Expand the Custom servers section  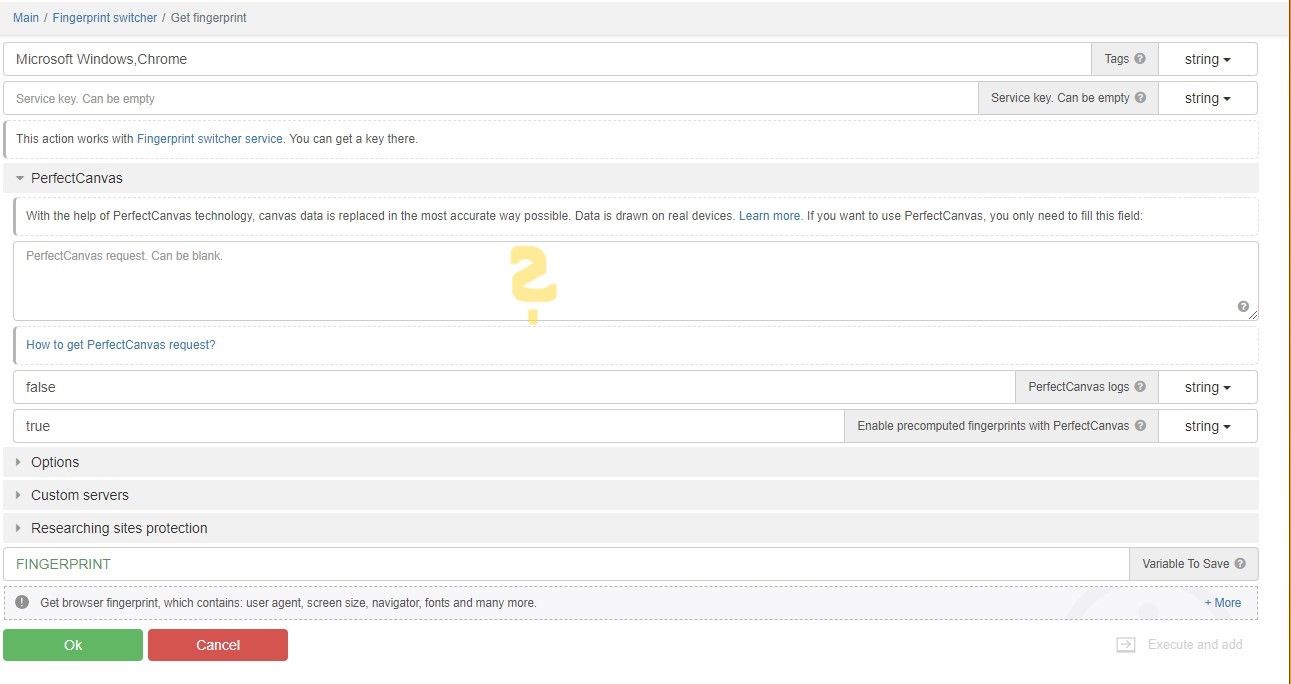tap(79, 495)
